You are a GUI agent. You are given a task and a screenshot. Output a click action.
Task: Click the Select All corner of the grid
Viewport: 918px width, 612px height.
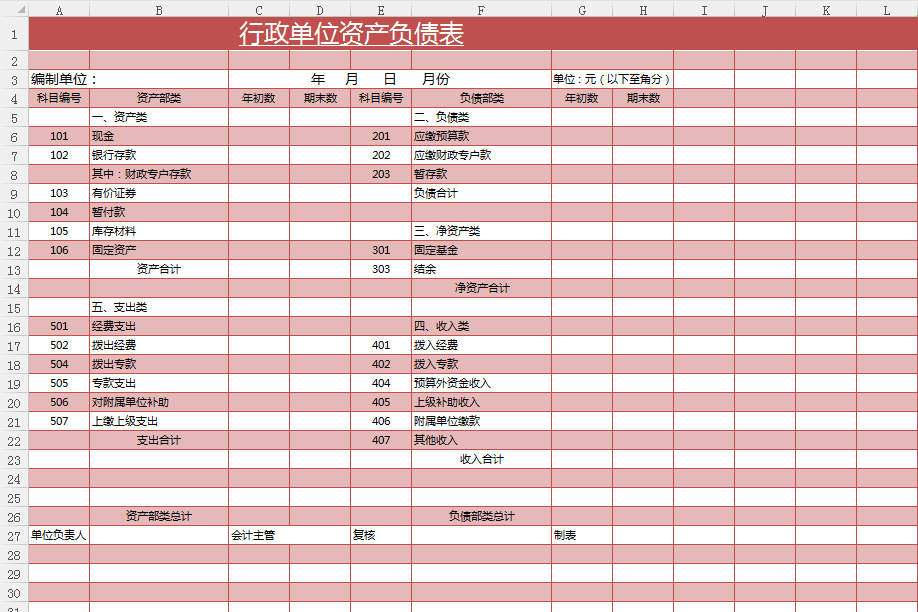(x=14, y=9)
